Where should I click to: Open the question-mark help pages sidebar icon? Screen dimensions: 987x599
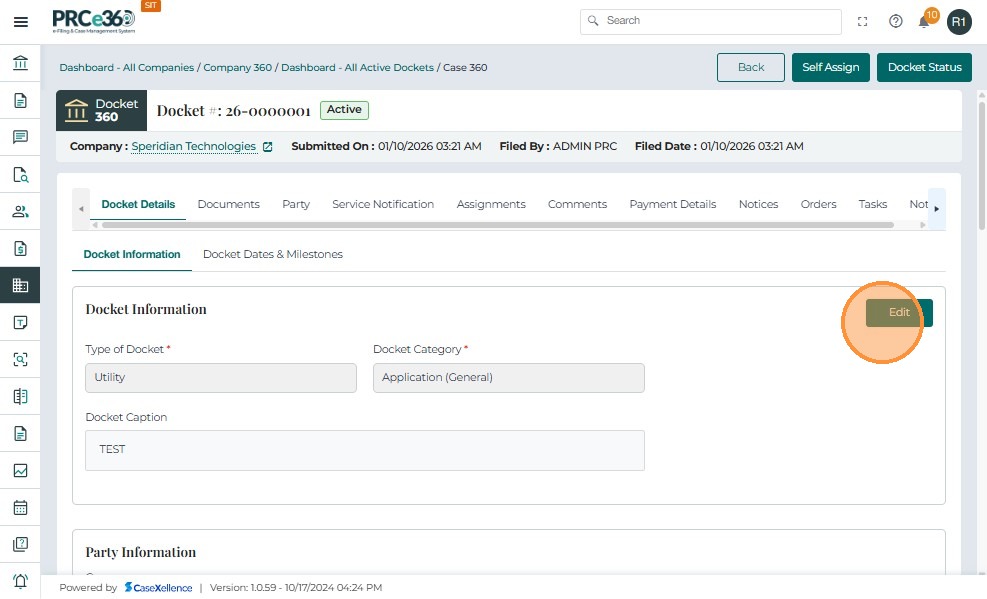pyautogui.click(x=20, y=544)
